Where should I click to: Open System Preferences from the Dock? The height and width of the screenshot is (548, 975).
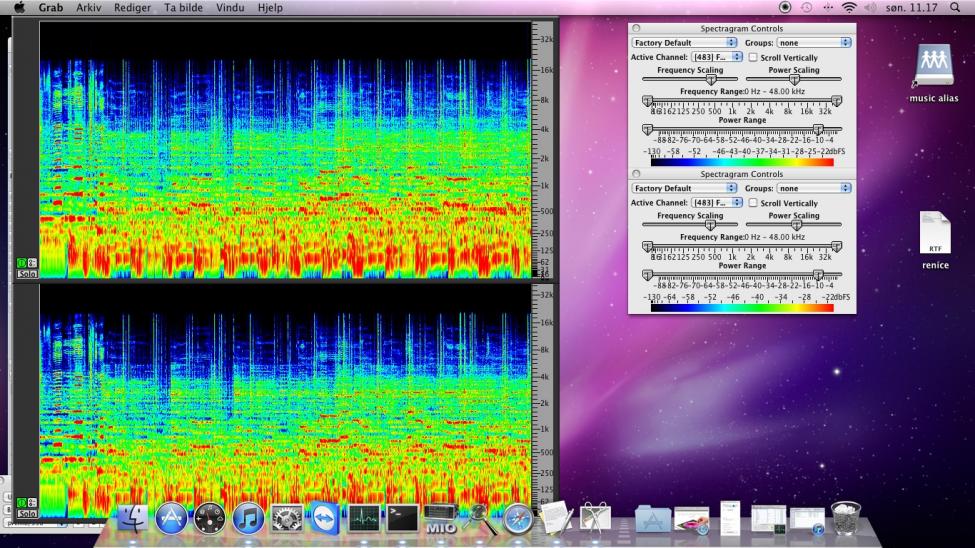287,518
